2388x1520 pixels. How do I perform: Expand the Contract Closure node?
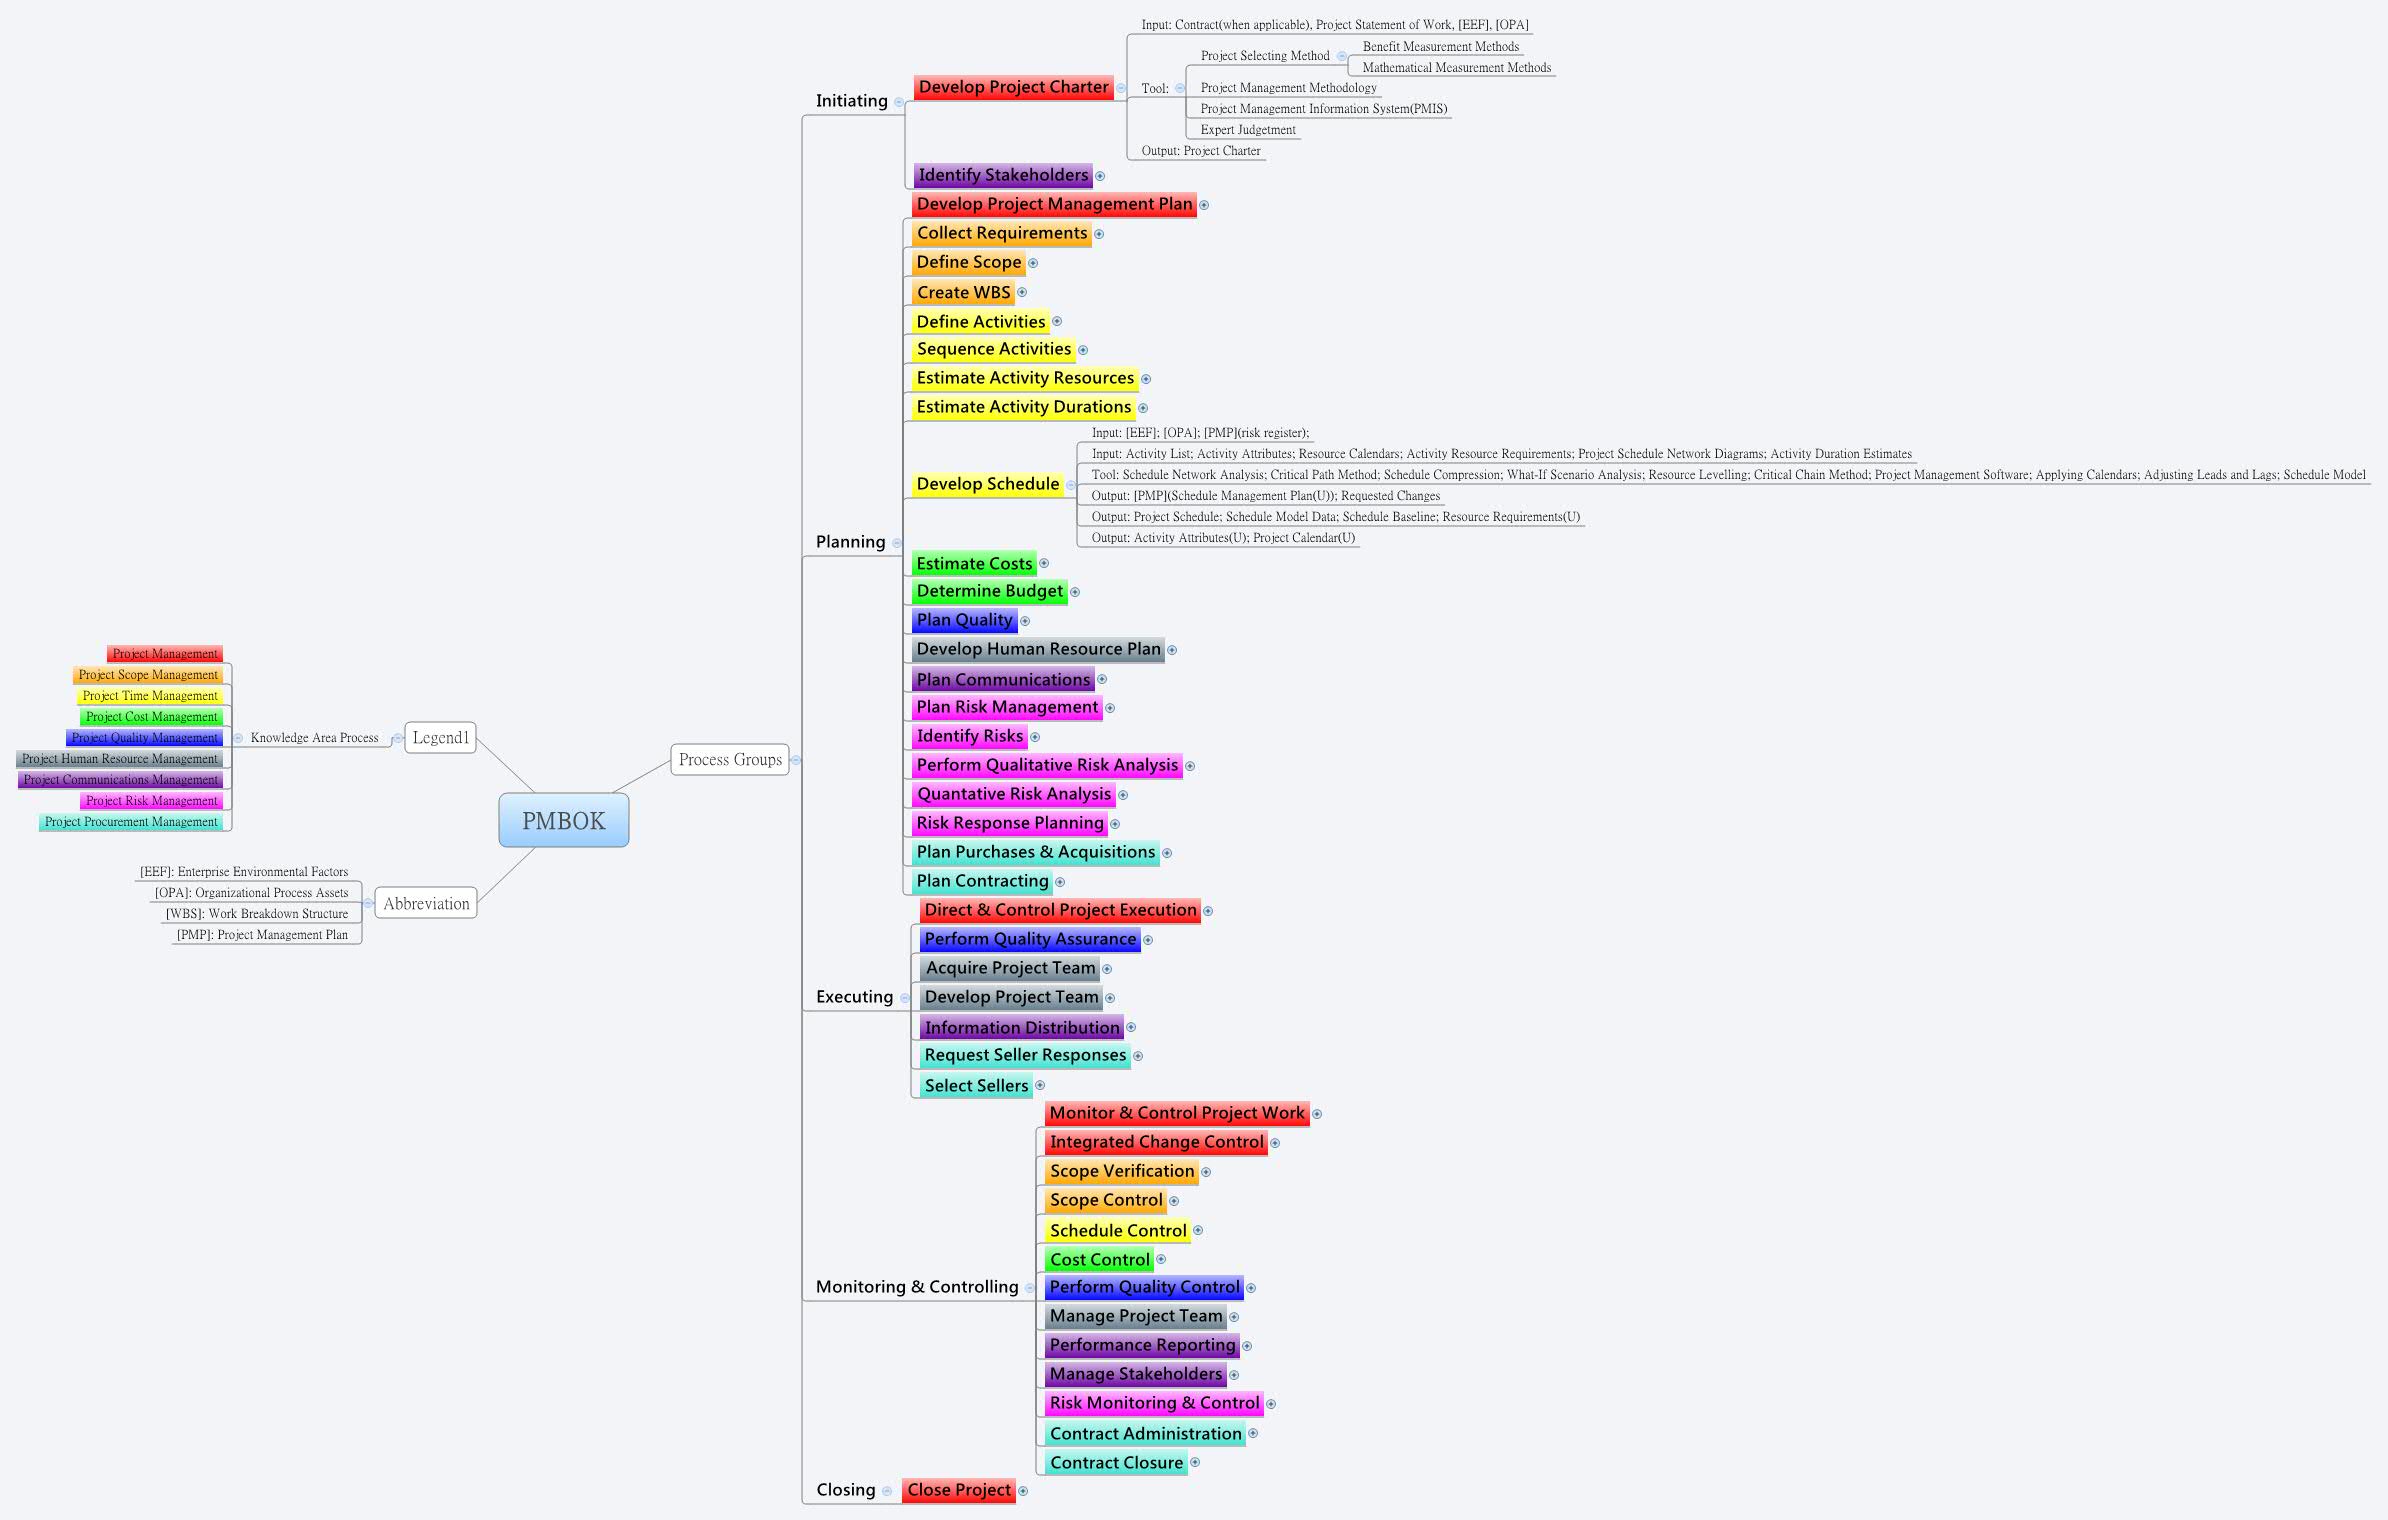tap(1195, 1463)
